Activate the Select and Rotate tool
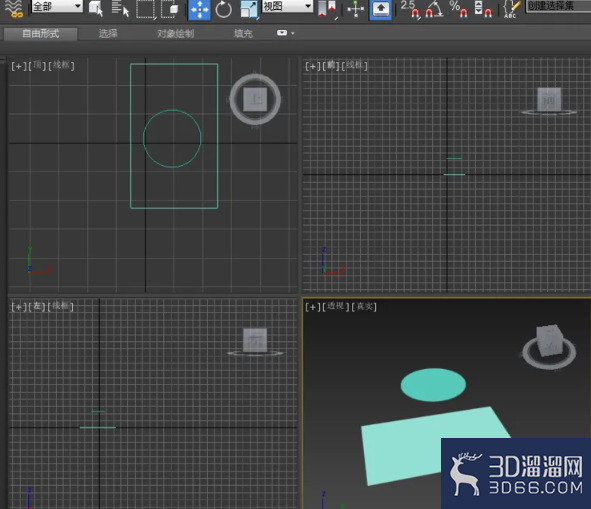The height and width of the screenshot is (509, 591). [224, 9]
